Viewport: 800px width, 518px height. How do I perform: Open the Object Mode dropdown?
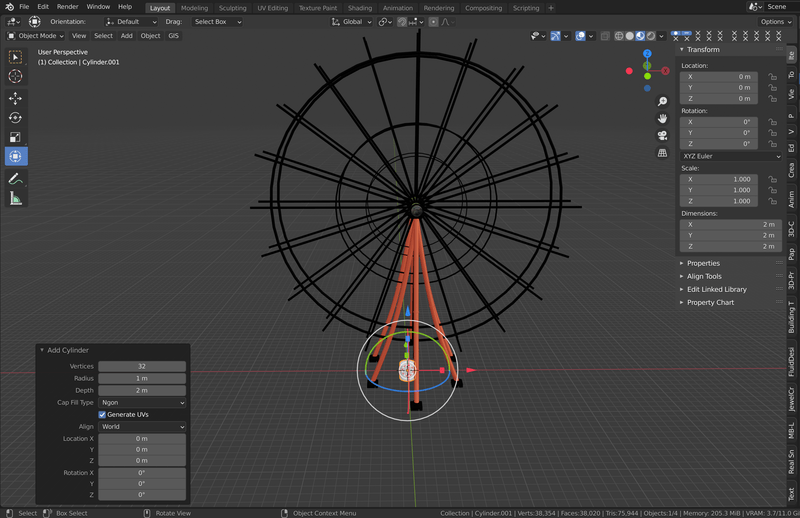click(x=35, y=35)
